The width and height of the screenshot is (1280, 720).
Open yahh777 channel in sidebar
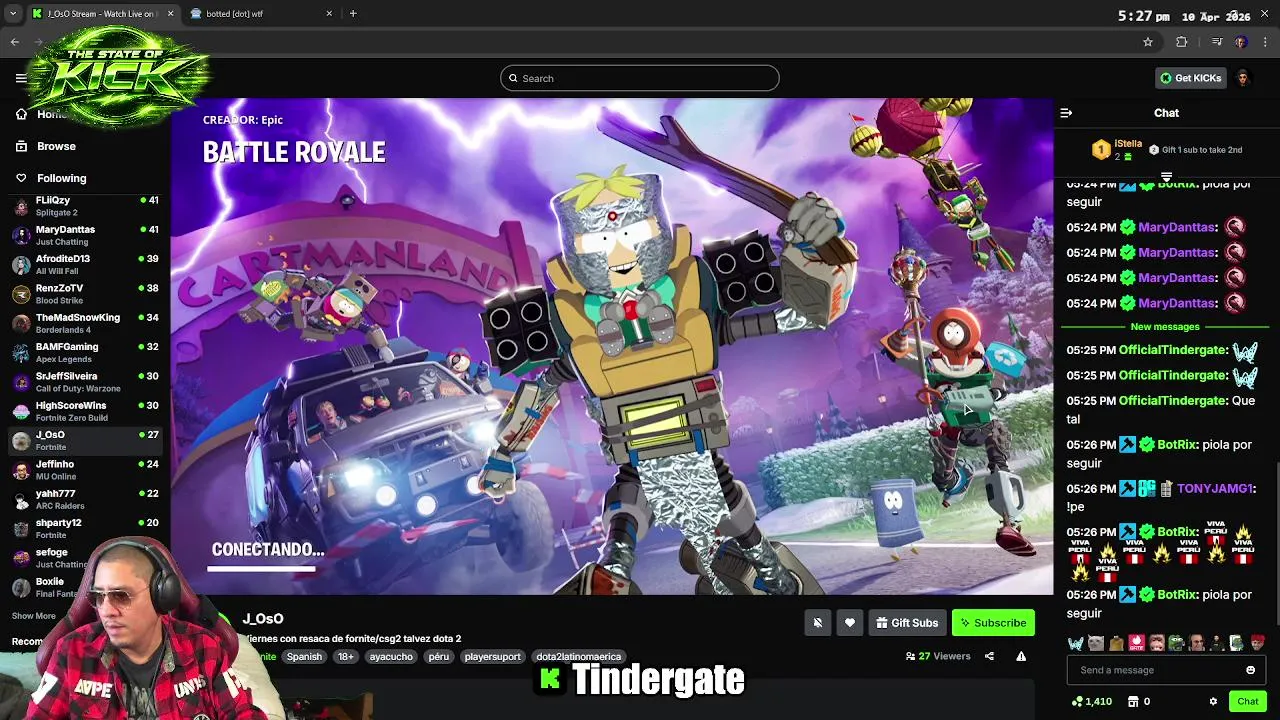[x=85, y=499]
